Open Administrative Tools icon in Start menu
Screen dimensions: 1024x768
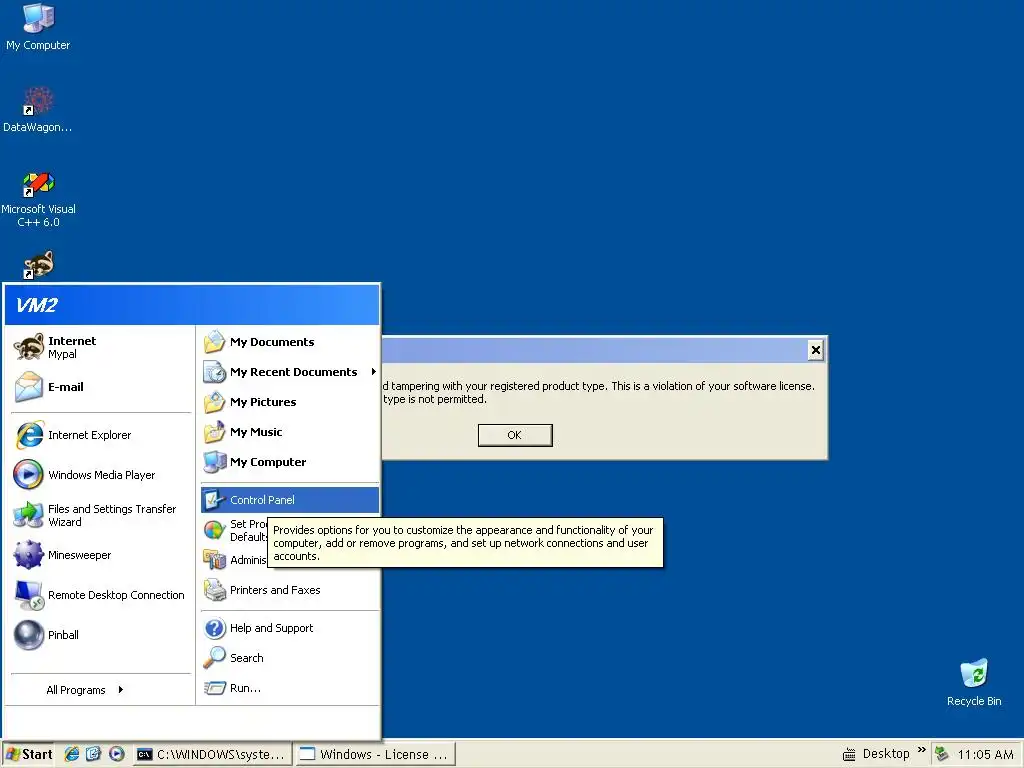(x=214, y=560)
